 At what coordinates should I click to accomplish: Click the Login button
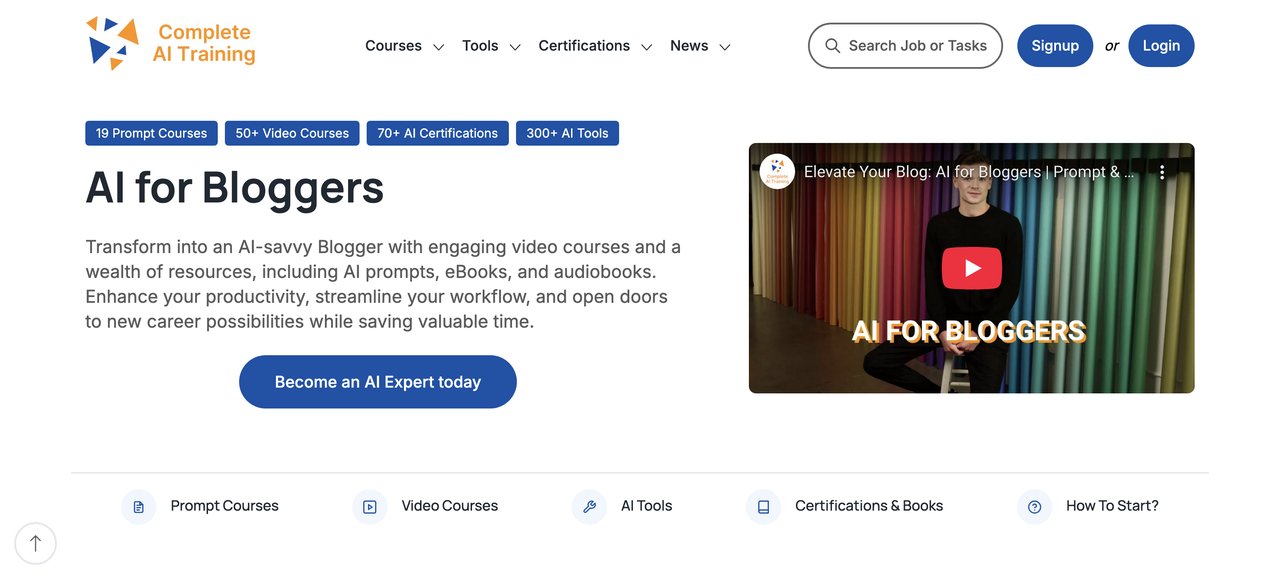[x=1161, y=46]
